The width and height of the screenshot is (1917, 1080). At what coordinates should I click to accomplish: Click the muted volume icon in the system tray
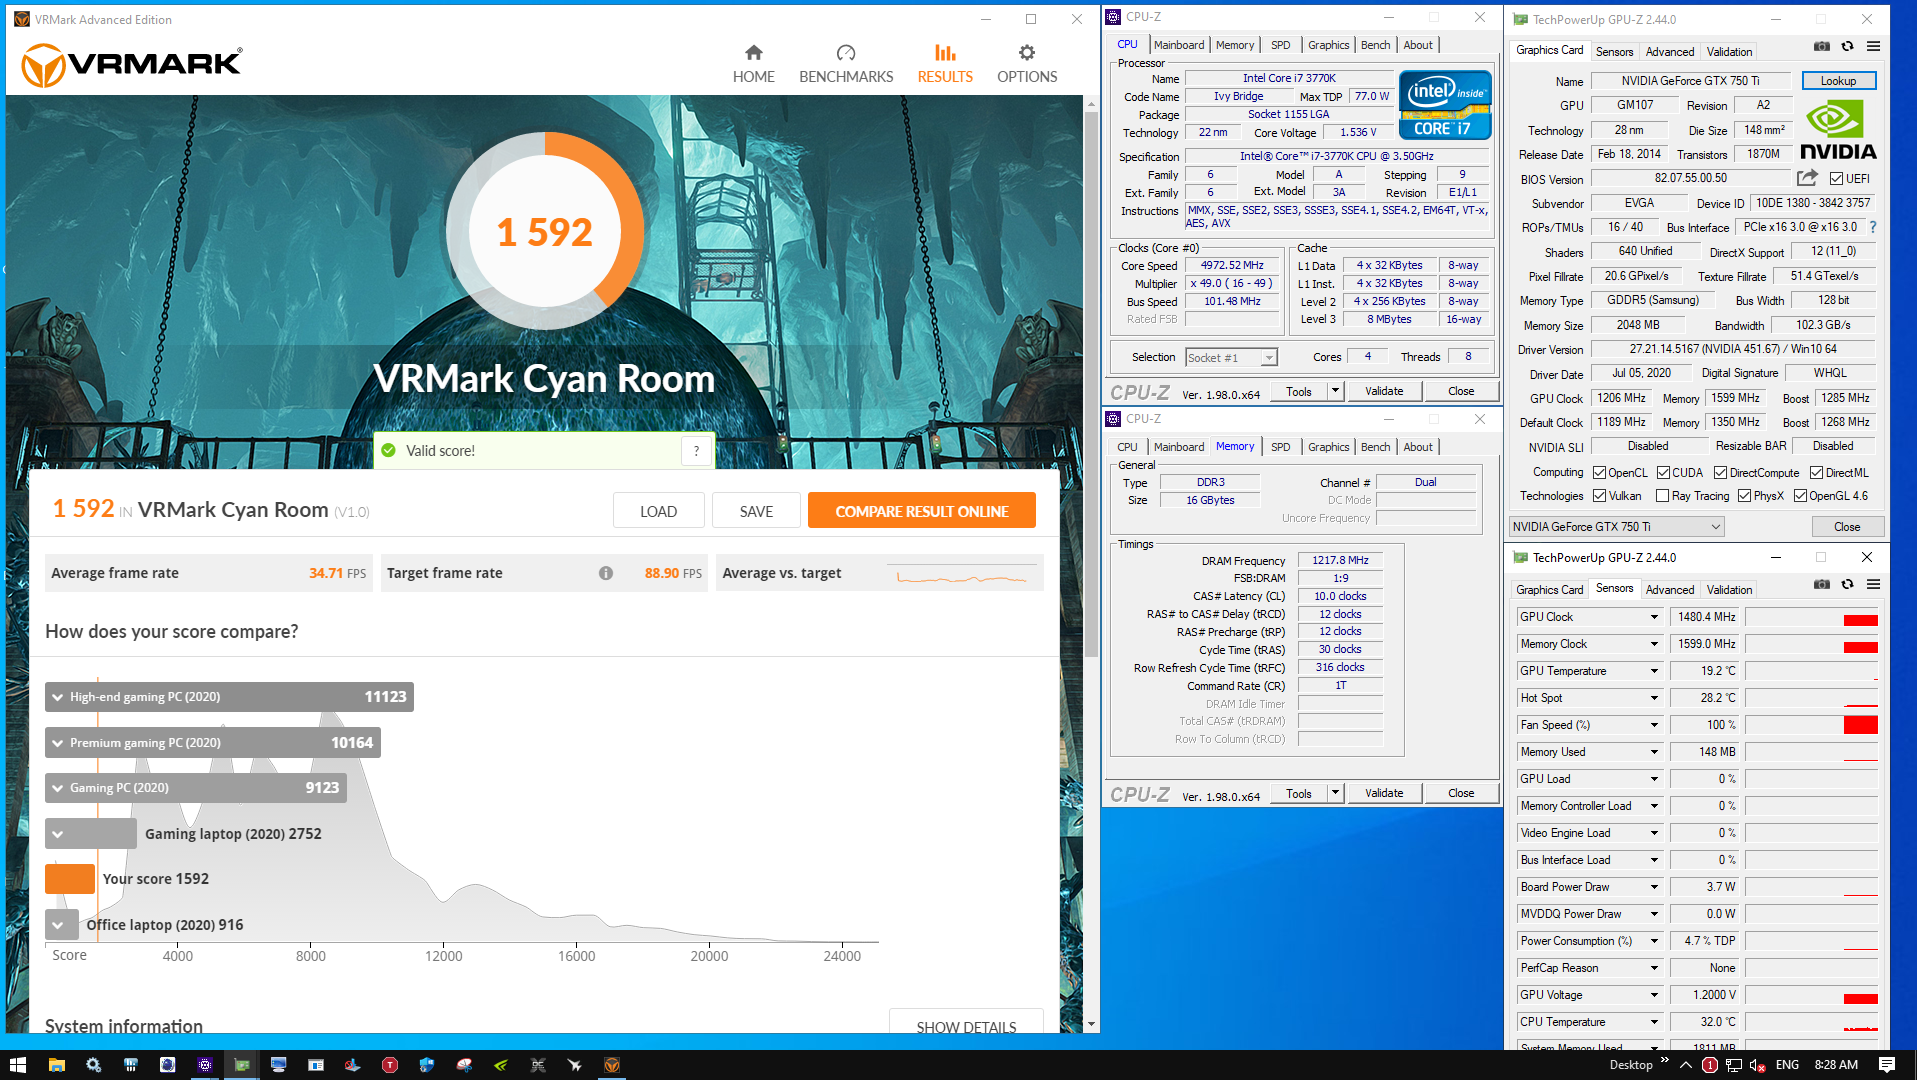[1757, 1065]
